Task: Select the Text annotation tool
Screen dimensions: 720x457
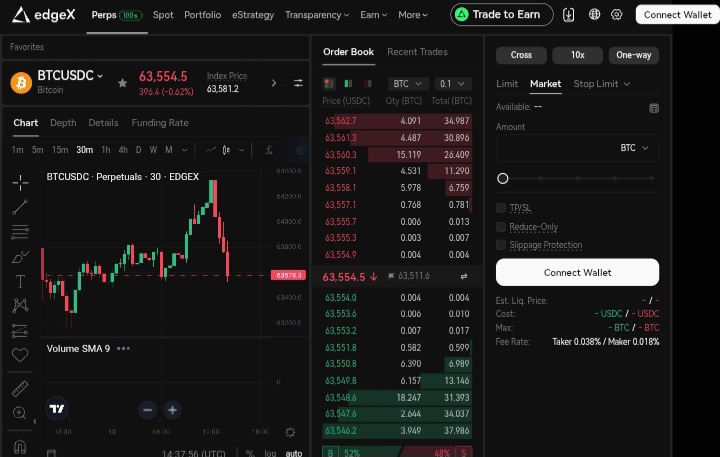Action: point(20,281)
